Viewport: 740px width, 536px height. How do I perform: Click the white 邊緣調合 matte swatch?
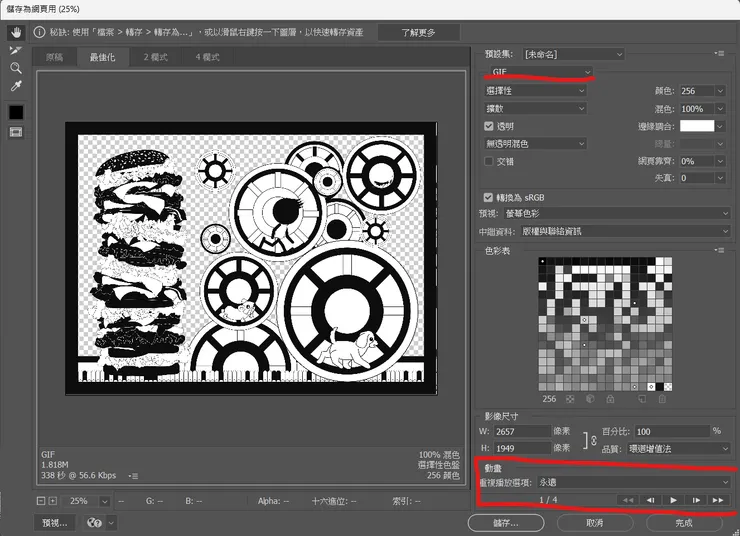click(697, 126)
